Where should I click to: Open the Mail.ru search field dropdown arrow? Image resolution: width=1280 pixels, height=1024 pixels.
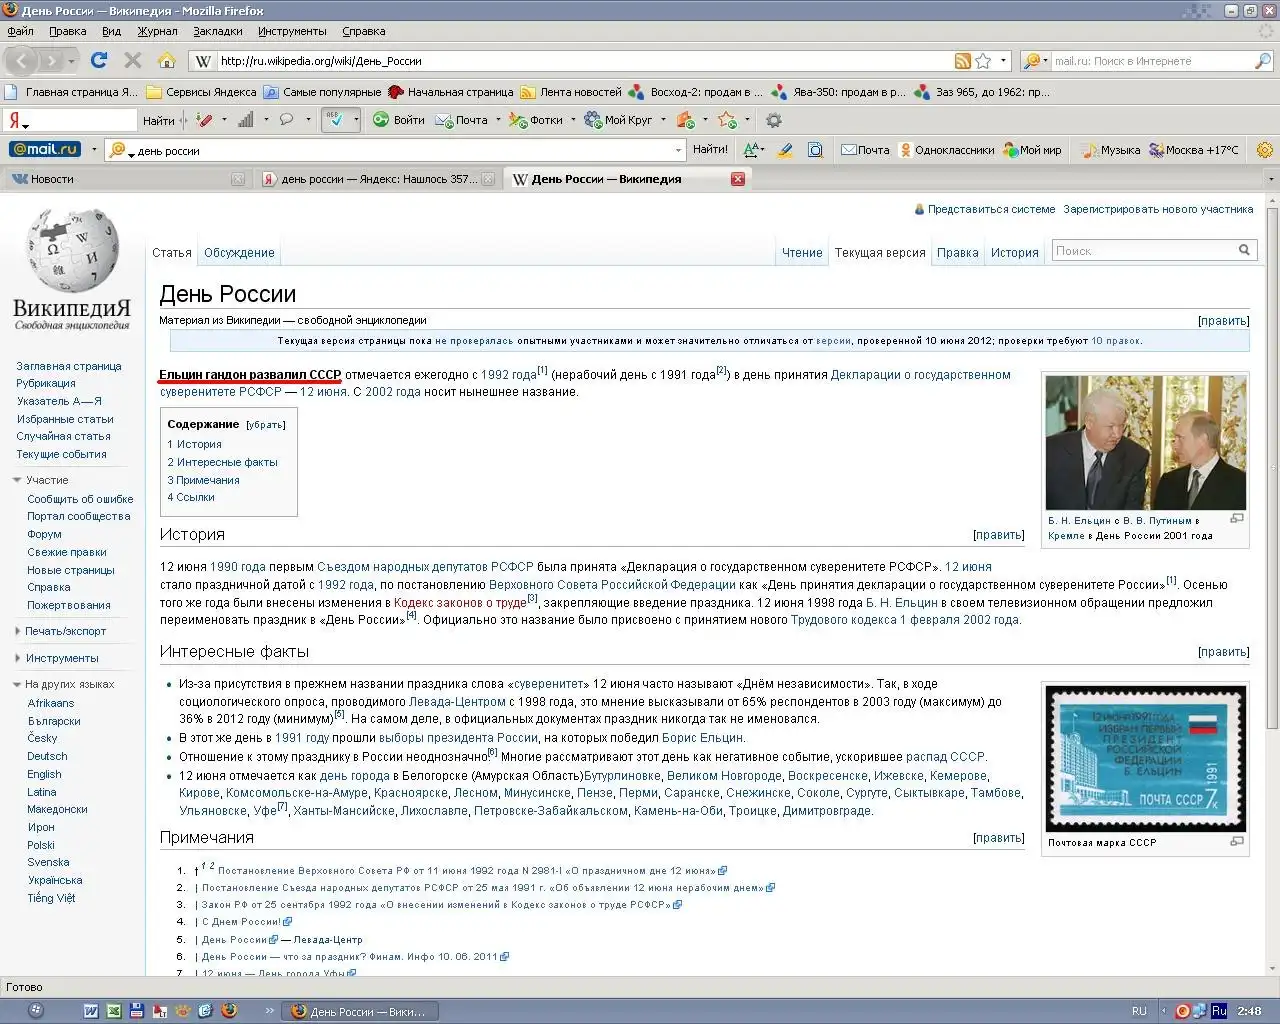[679, 150]
